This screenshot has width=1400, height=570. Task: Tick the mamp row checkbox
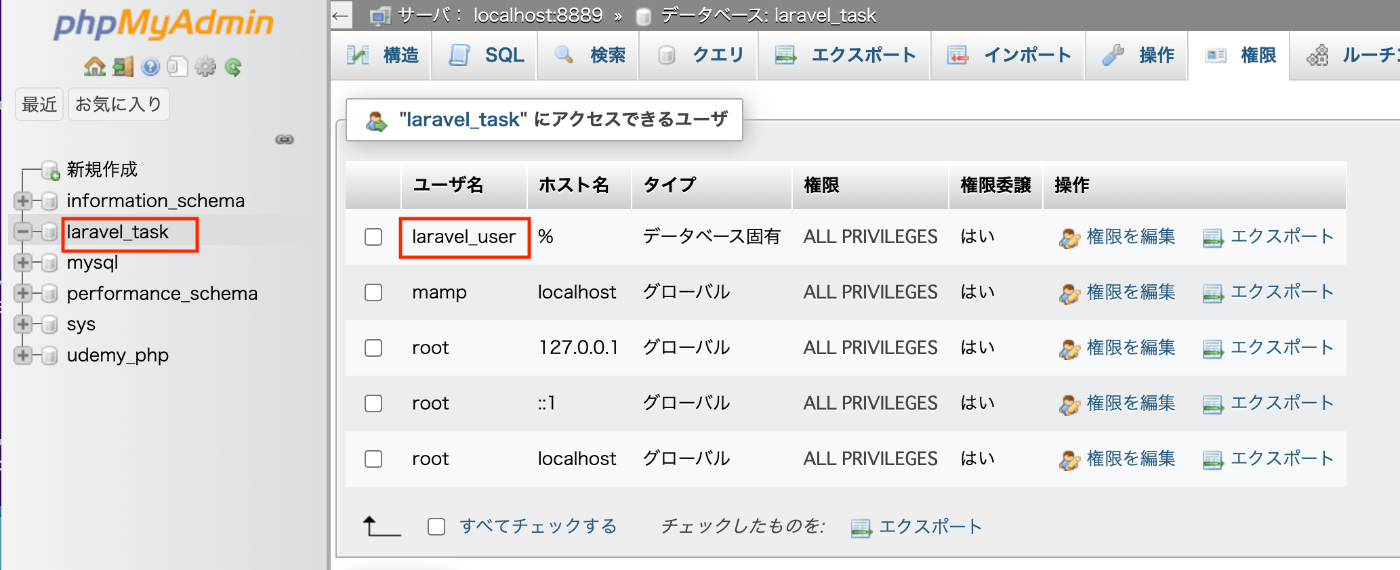point(373,293)
